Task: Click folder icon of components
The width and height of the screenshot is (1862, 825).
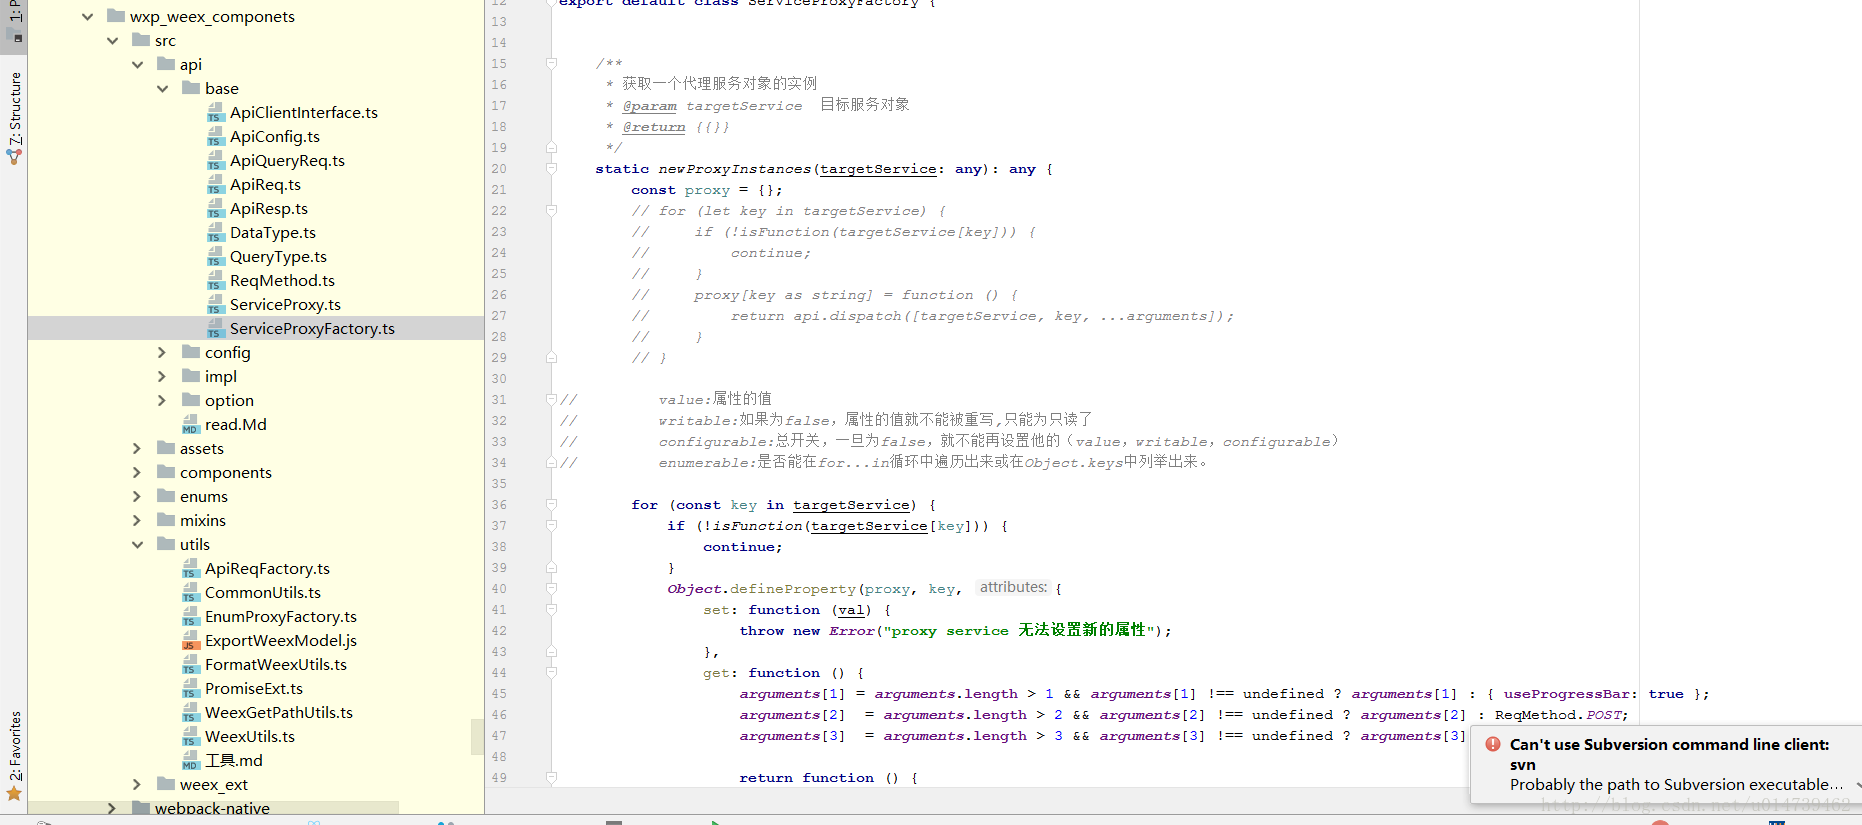Action: pos(166,472)
